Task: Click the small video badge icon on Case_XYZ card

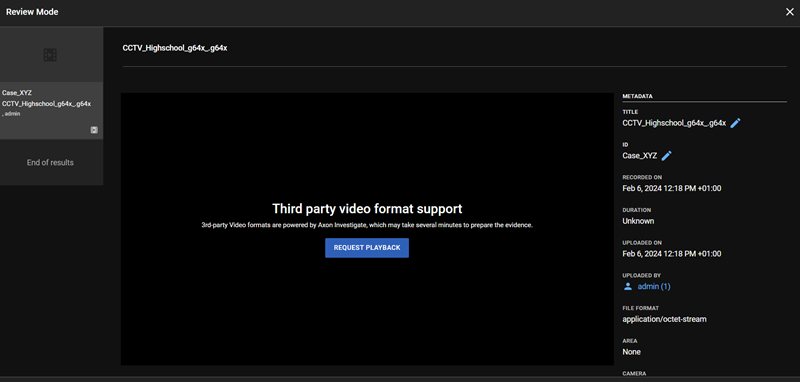Action: click(x=94, y=130)
